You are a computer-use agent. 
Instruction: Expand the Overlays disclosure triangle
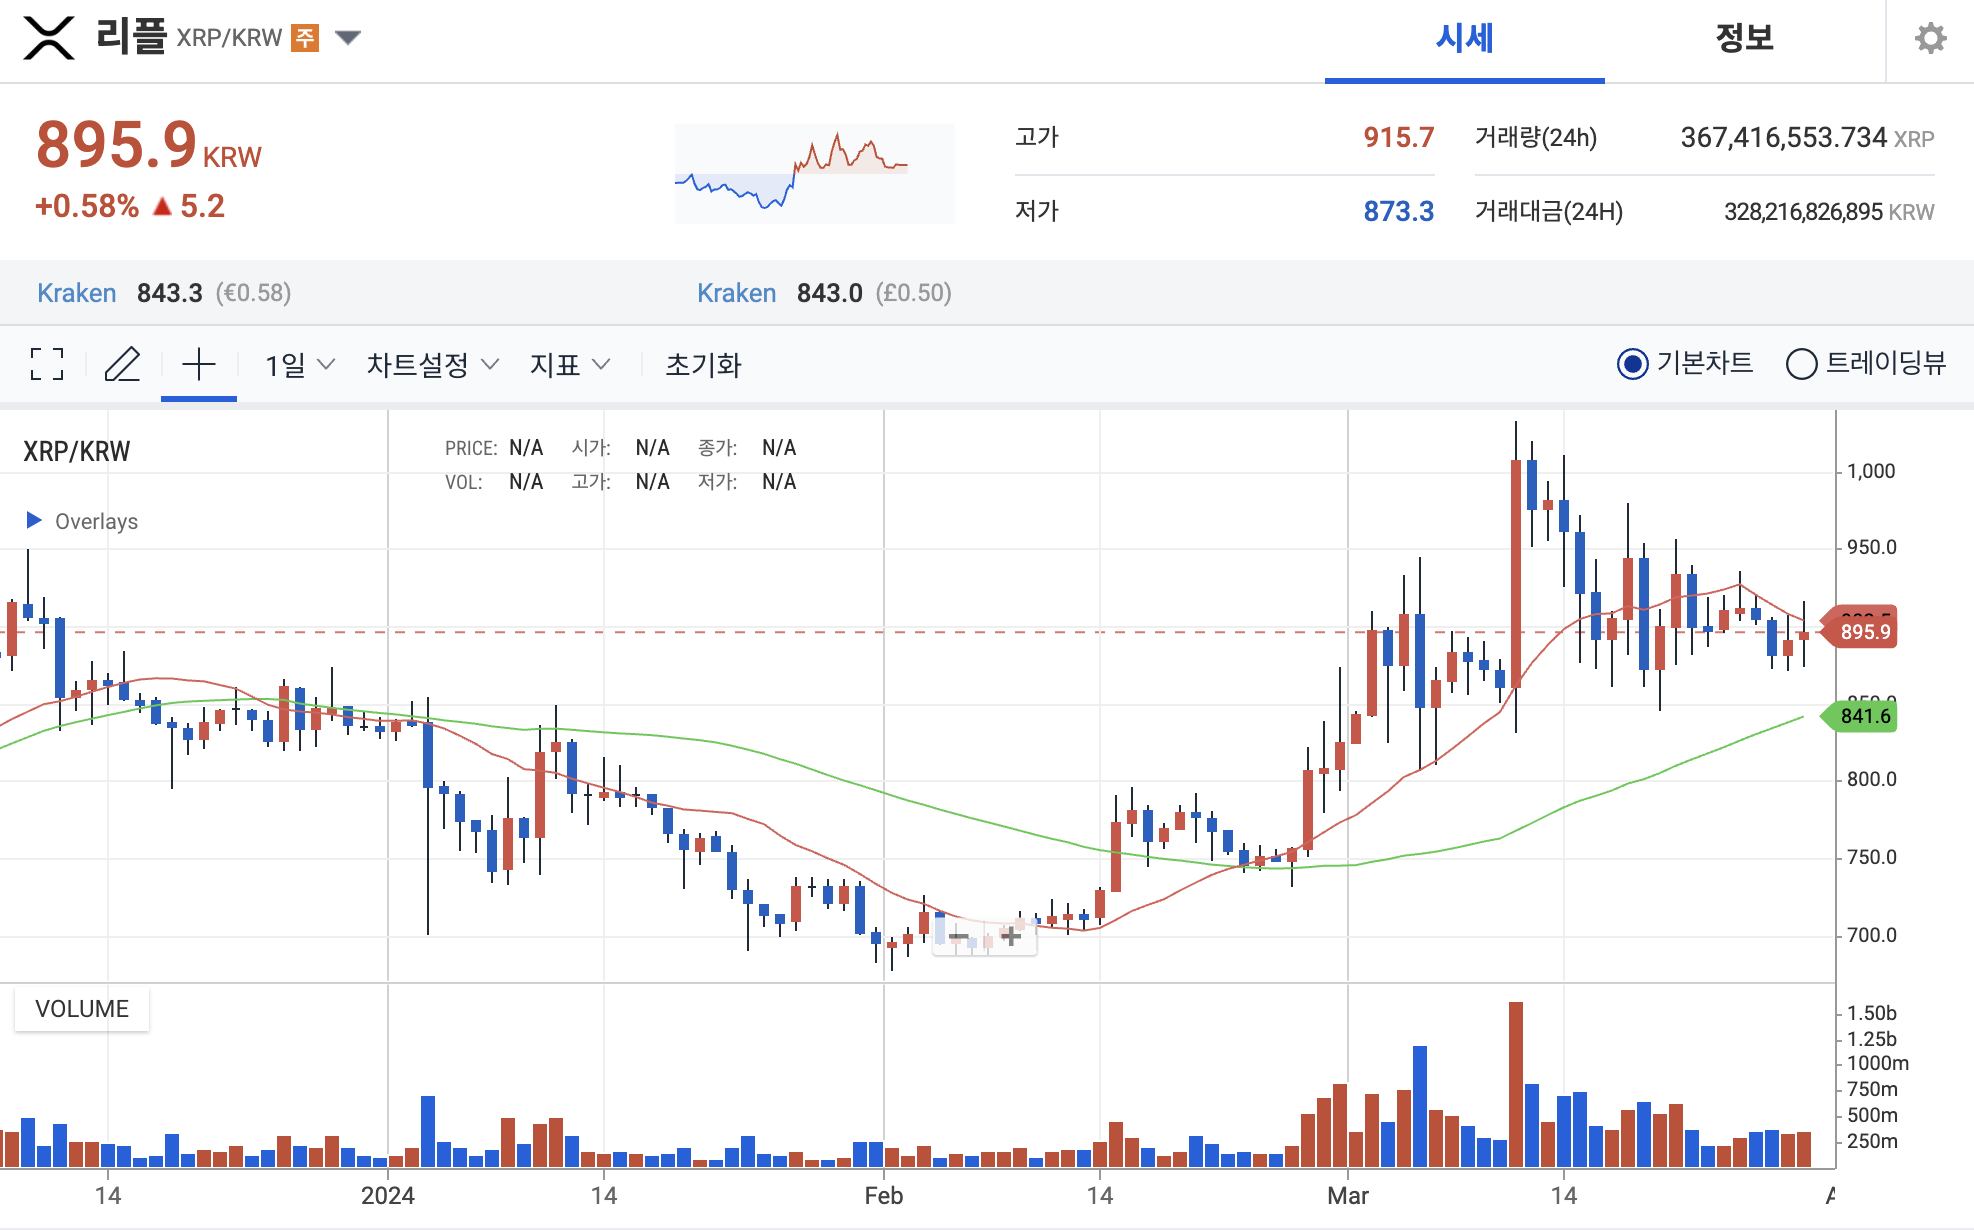click(34, 520)
